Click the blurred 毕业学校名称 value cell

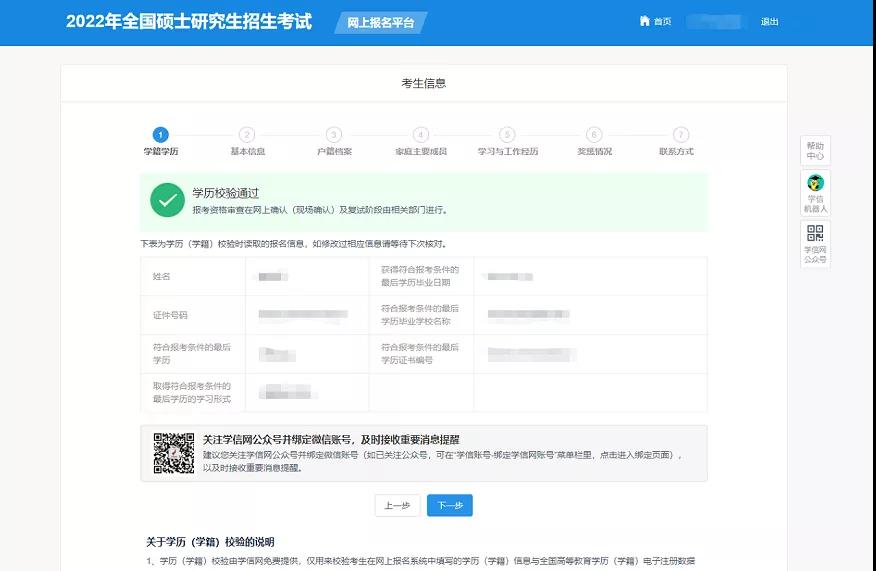point(591,315)
